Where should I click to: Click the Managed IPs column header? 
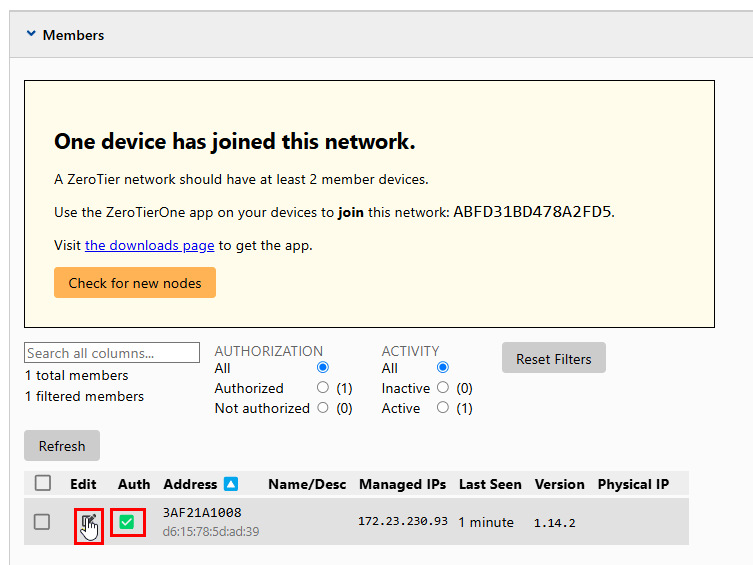click(402, 484)
